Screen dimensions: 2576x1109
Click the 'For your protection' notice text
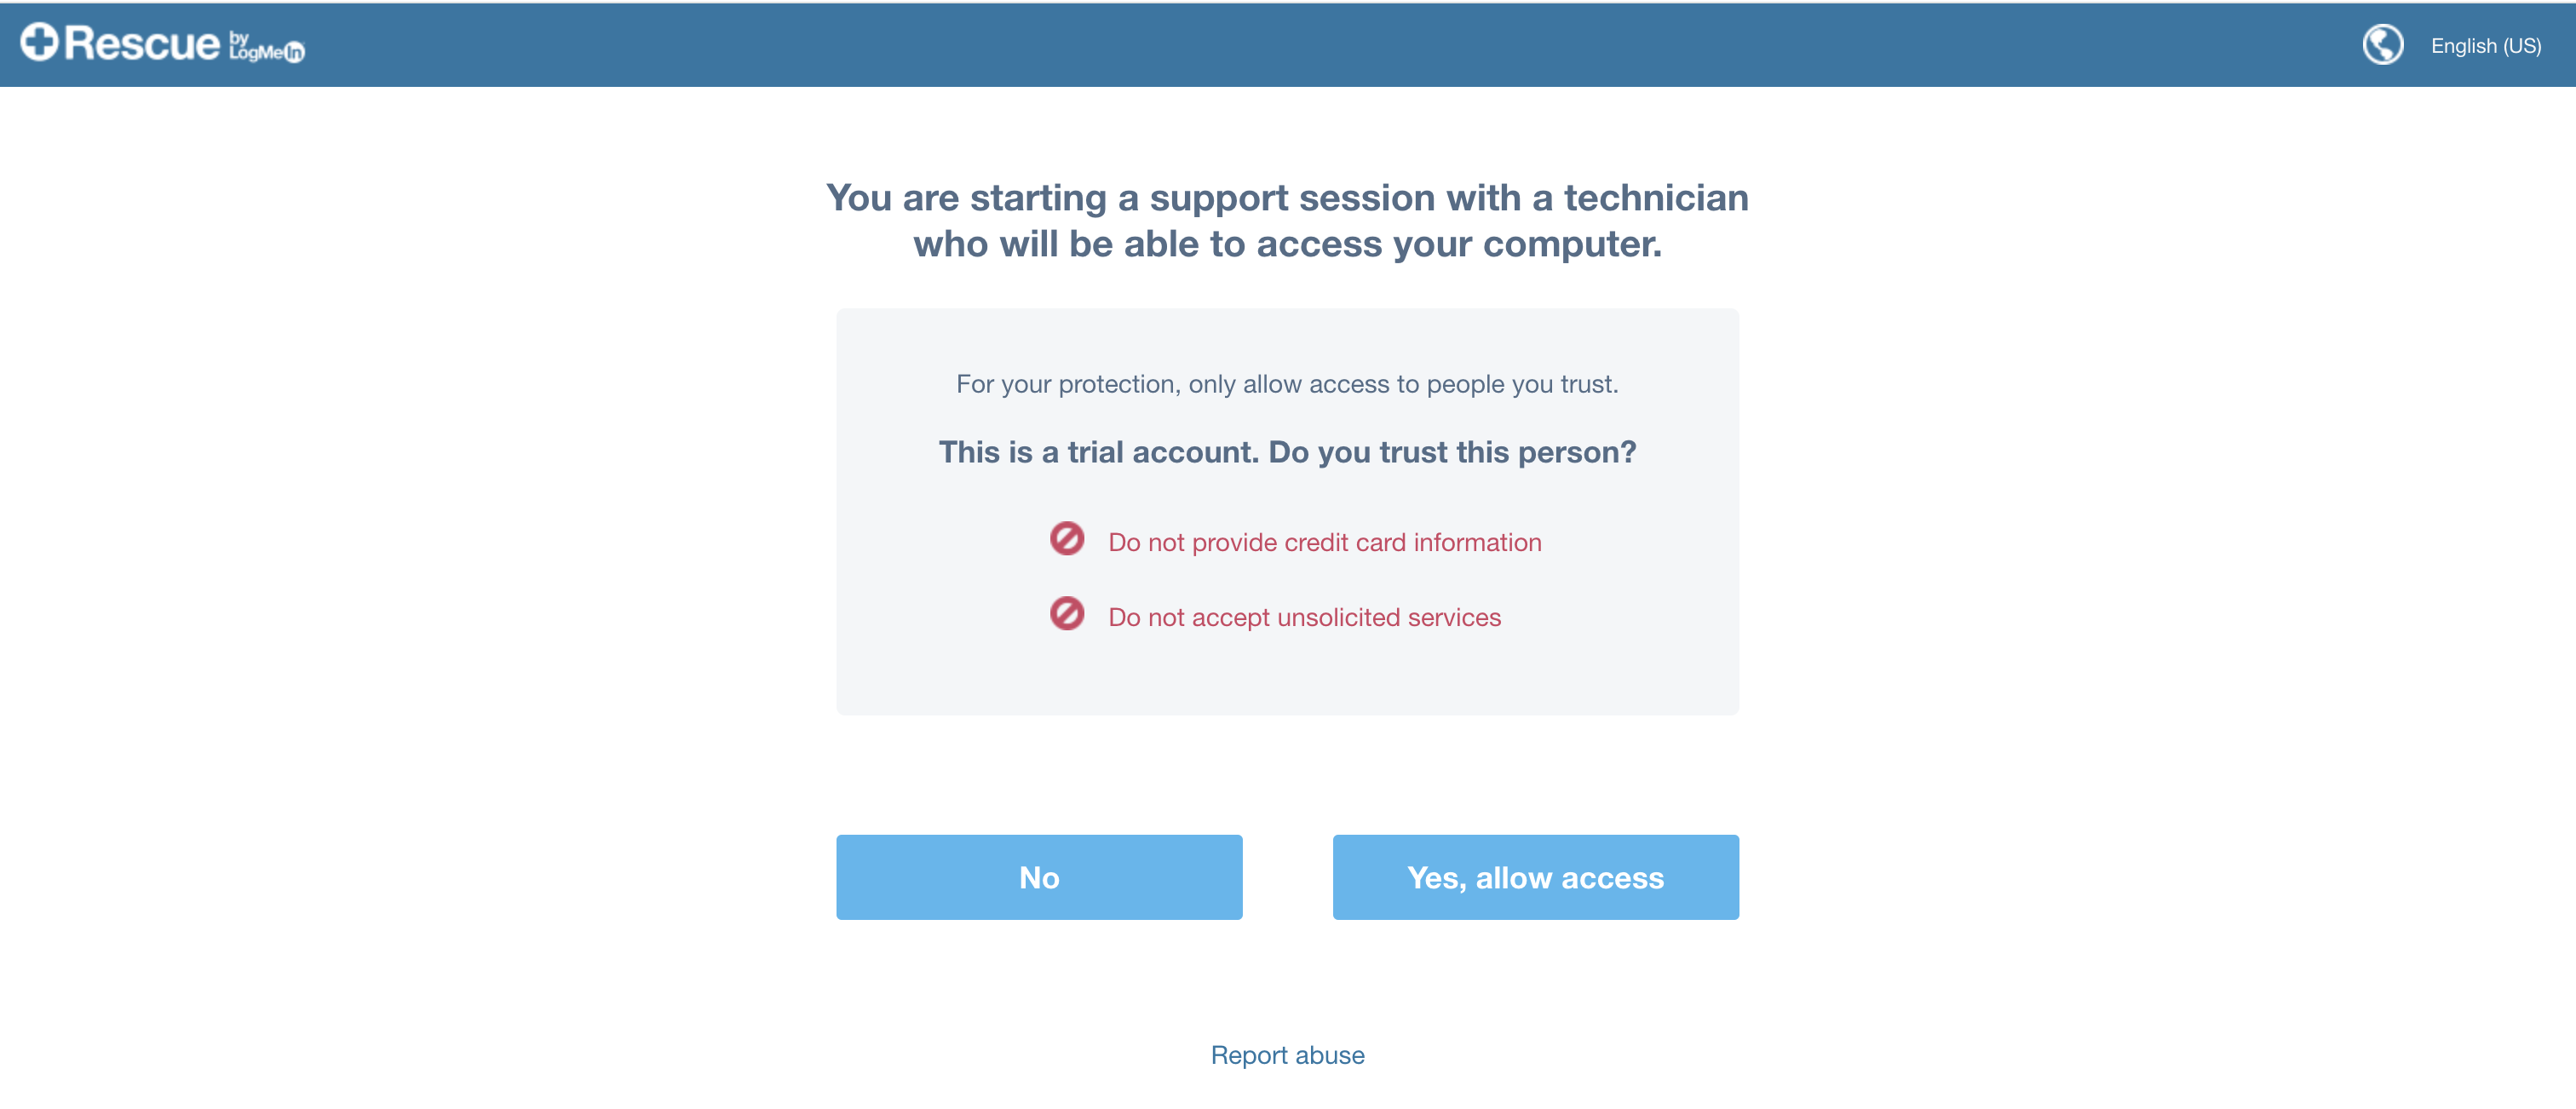[x=1287, y=384]
